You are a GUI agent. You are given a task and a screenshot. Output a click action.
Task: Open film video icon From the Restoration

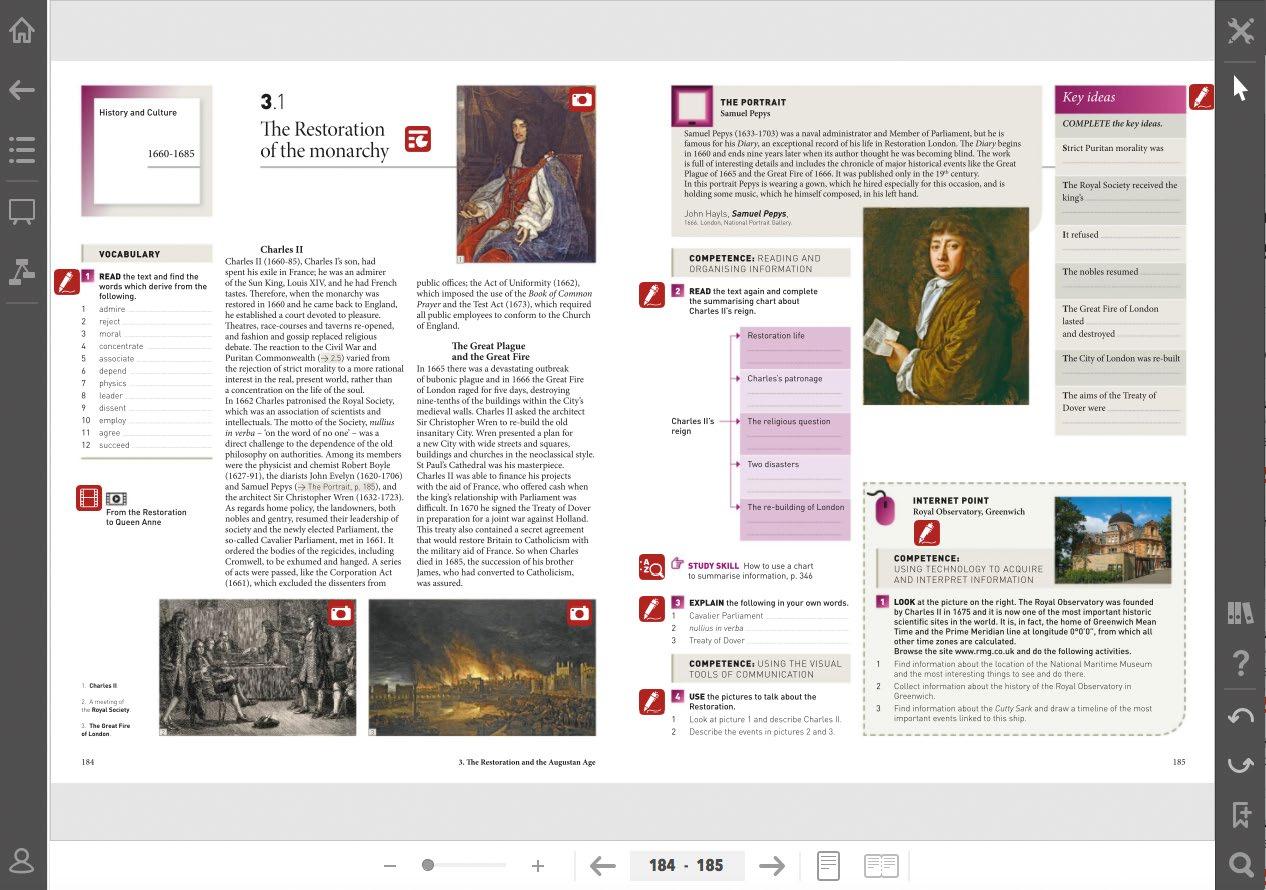click(x=89, y=498)
